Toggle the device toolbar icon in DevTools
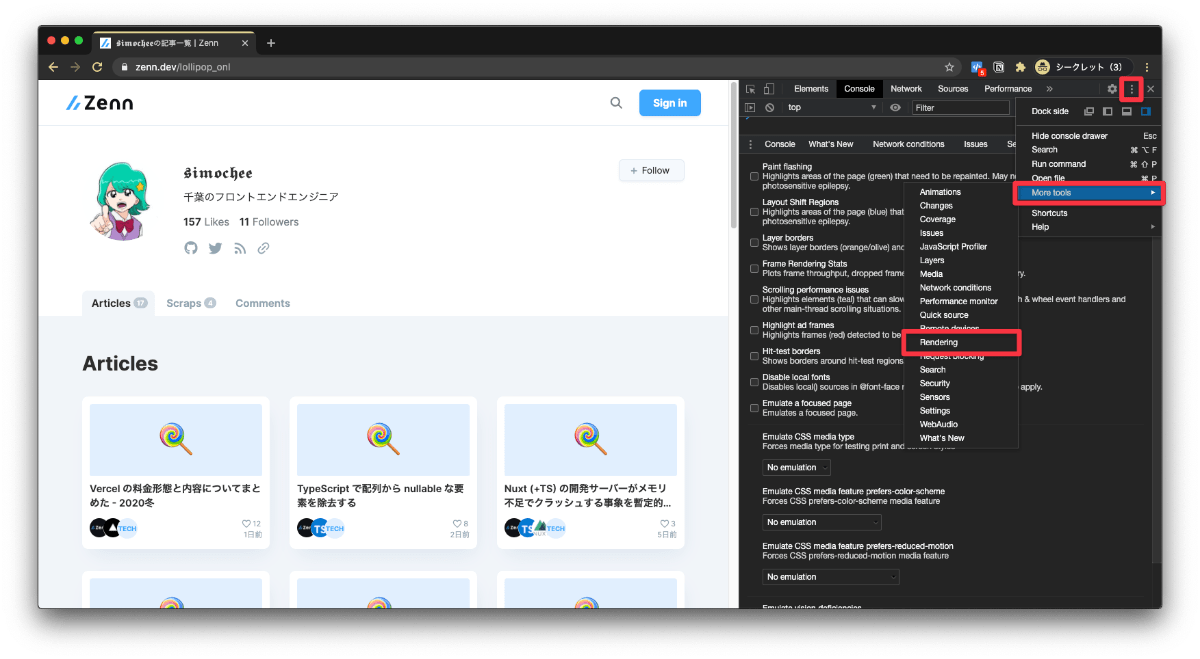The height and width of the screenshot is (659, 1200). 766,88
